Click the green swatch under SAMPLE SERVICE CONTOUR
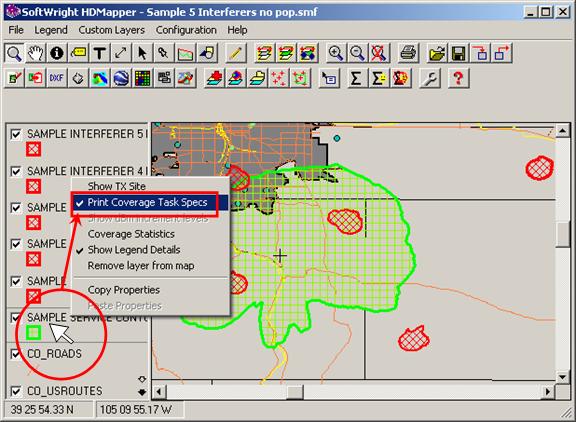 pyautogui.click(x=33, y=333)
